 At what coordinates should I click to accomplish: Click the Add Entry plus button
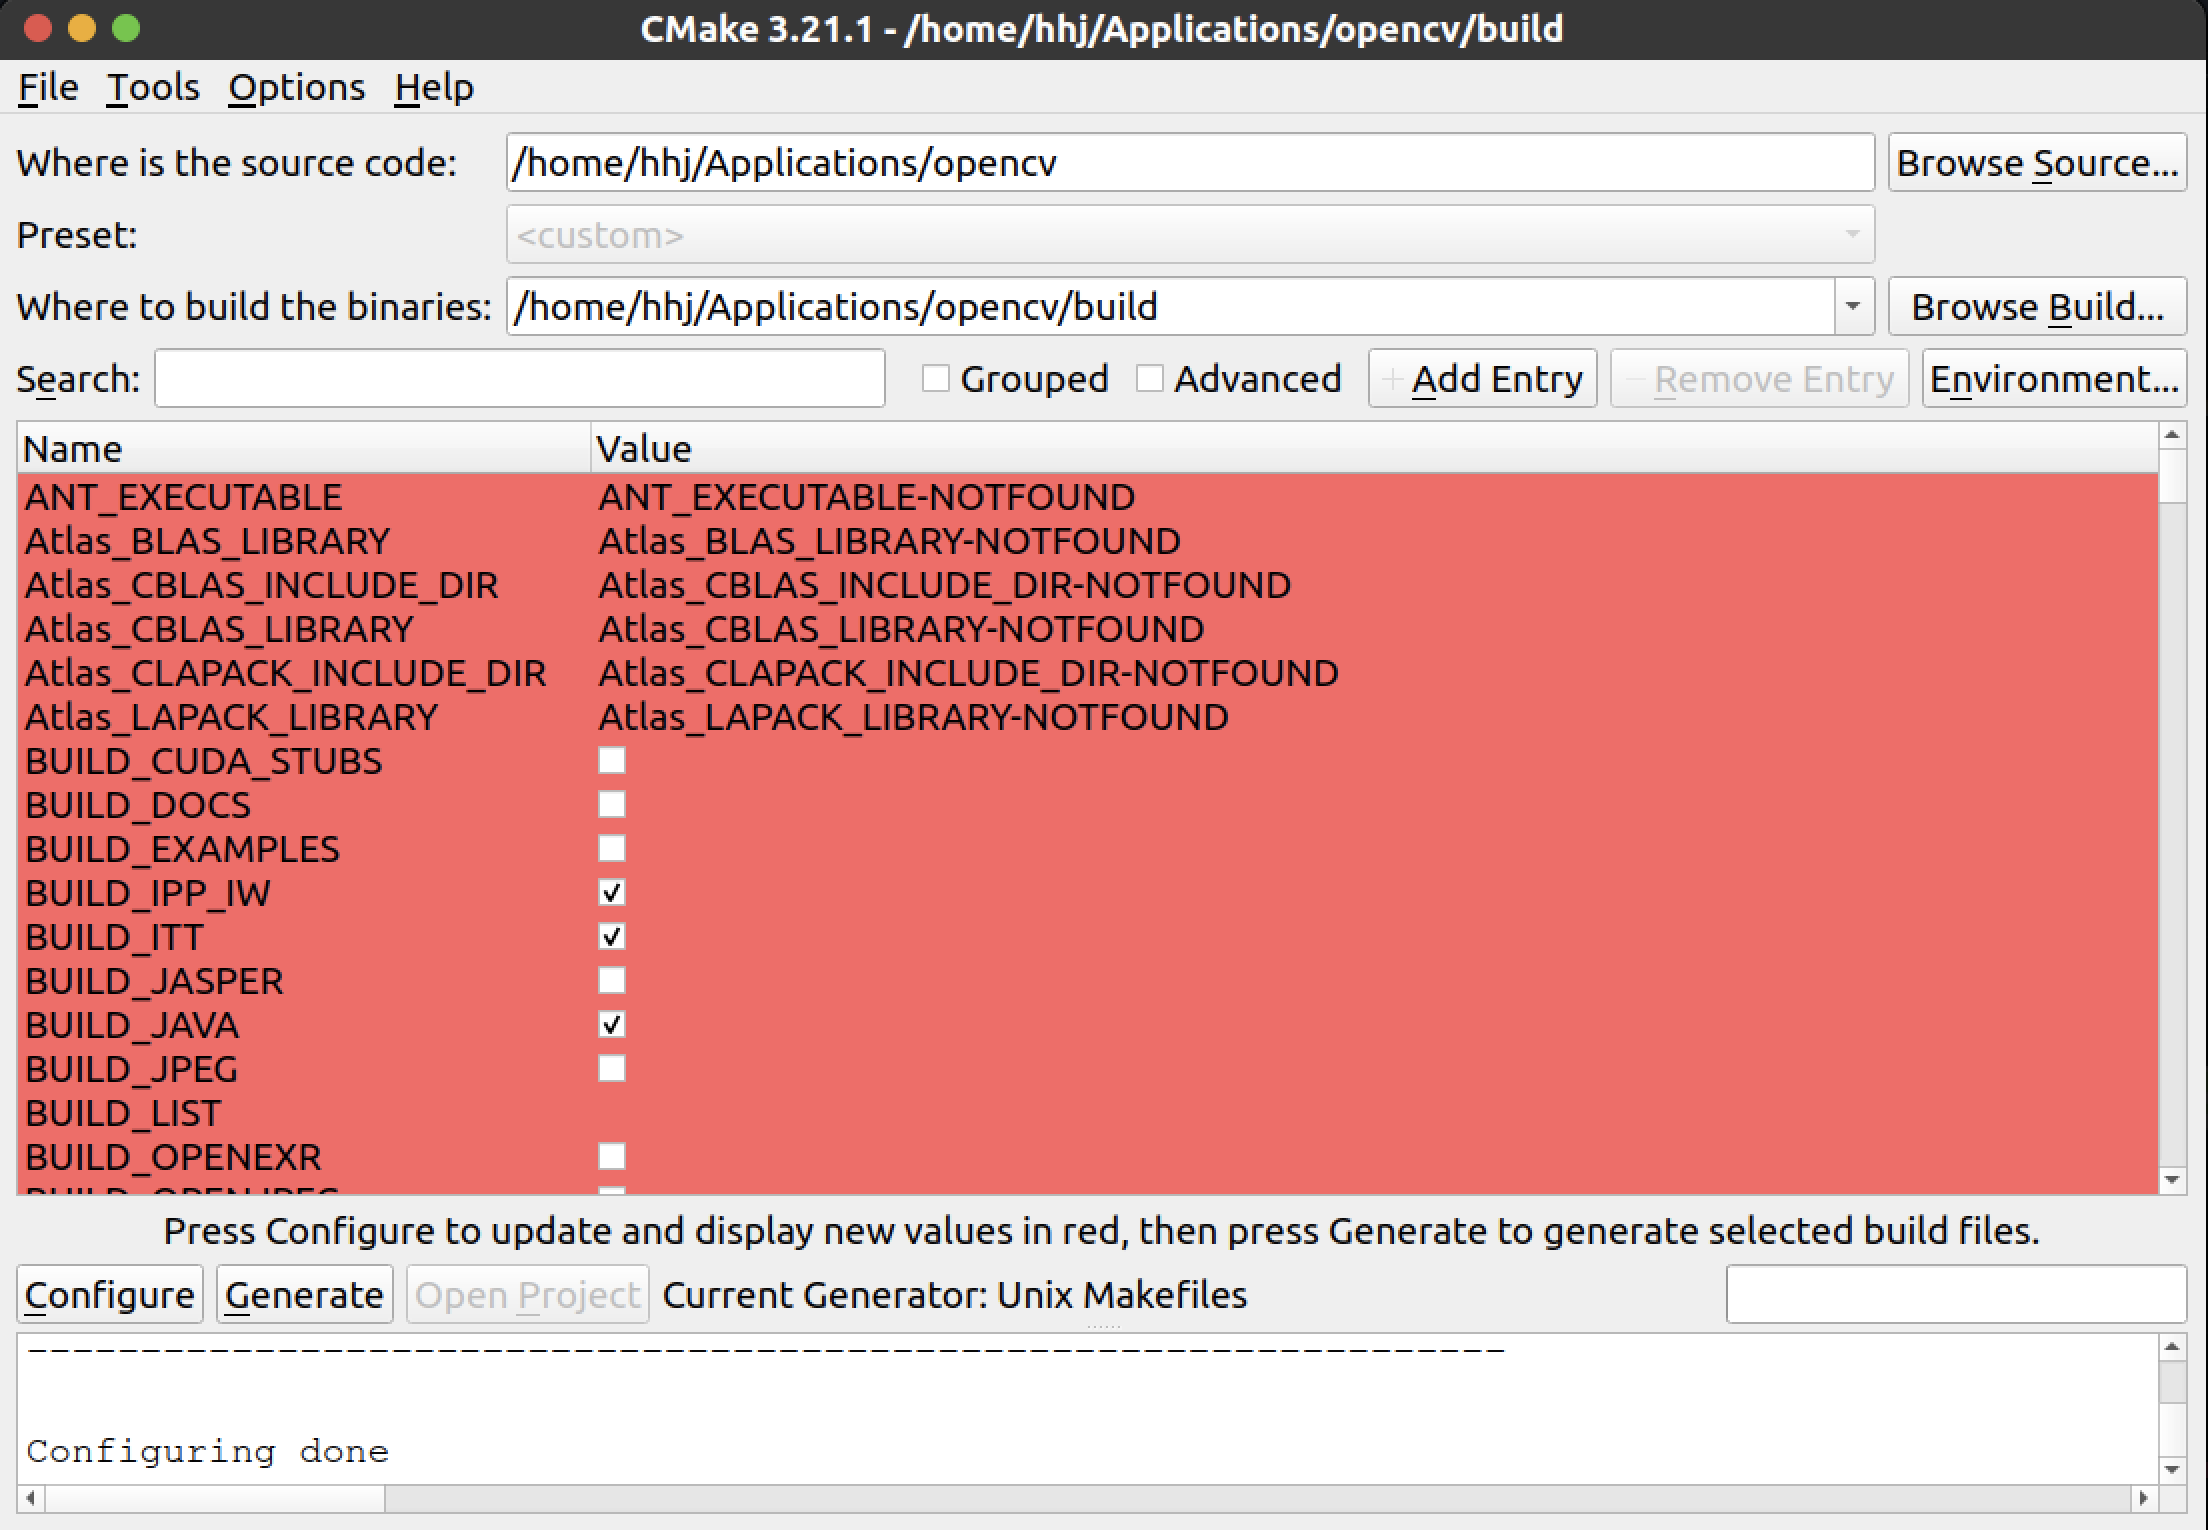[1482, 379]
